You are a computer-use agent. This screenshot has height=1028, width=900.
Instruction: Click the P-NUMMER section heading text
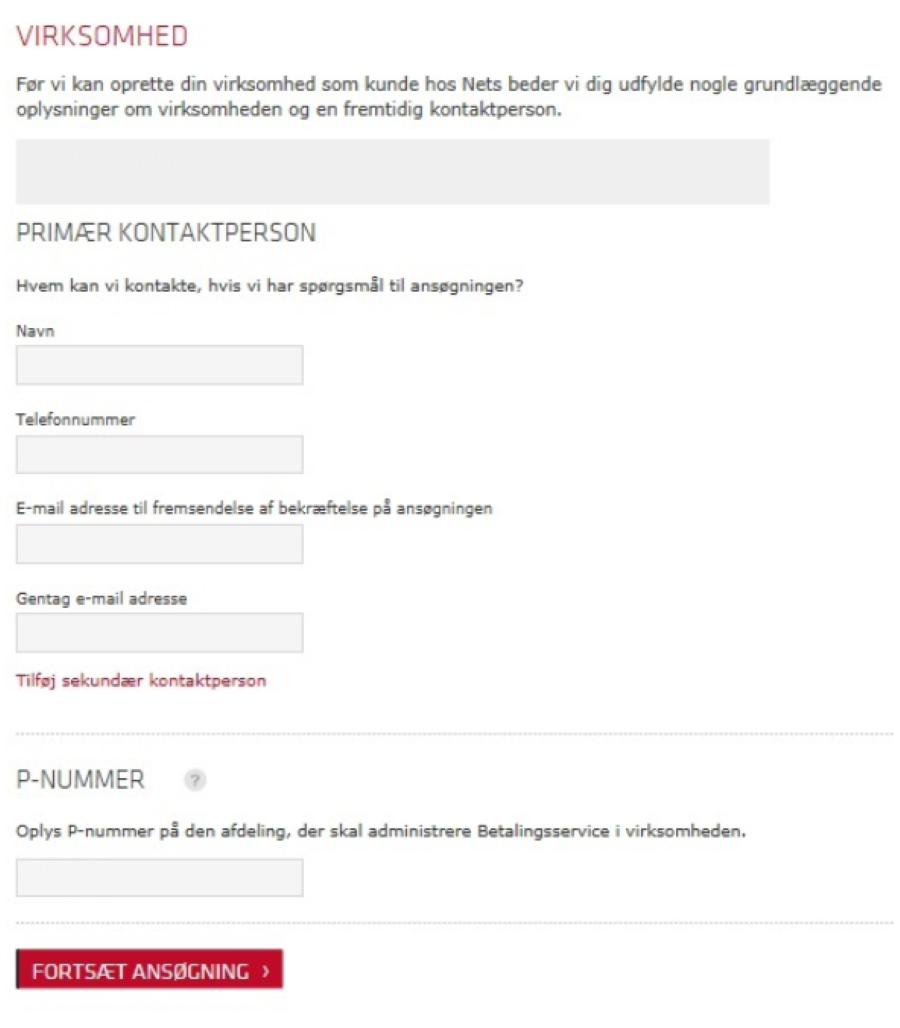tap(81, 780)
